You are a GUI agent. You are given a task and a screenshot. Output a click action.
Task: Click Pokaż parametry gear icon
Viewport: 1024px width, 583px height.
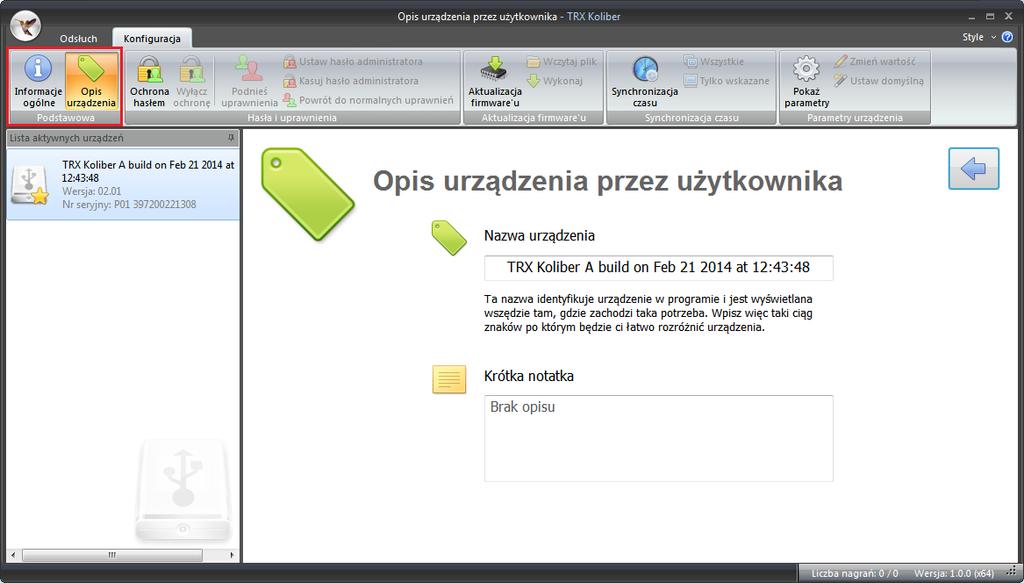click(807, 81)
